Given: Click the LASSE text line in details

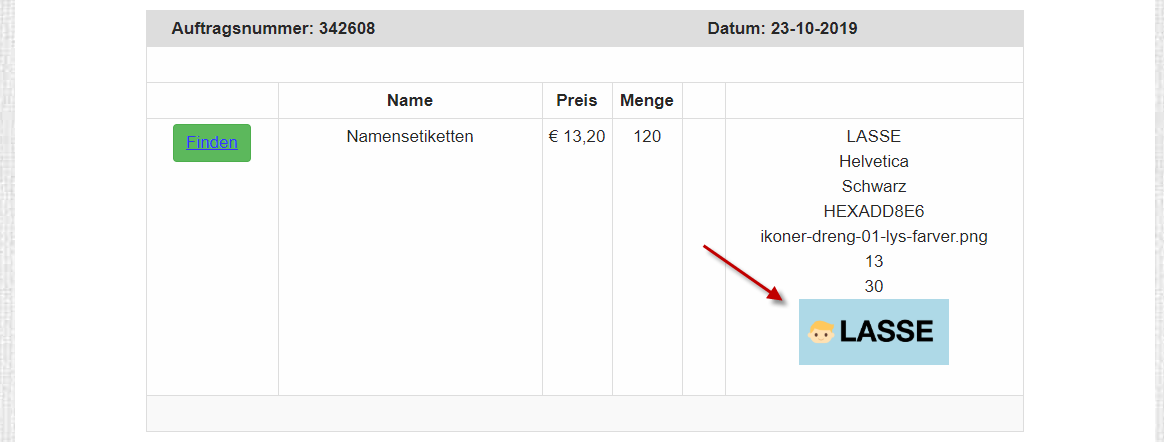Looking at the screenshot, I should (x=874, y=137).
